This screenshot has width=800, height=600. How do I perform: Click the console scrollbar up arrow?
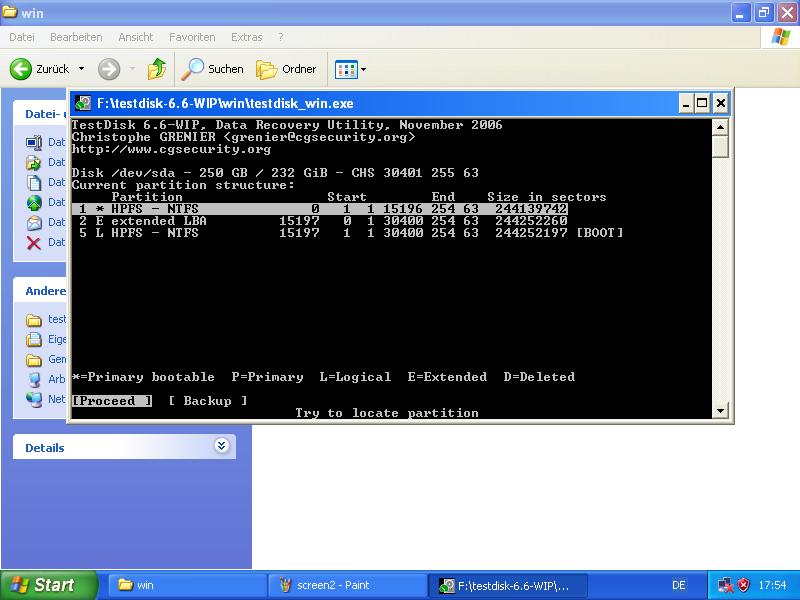click(x=720, y=127)
